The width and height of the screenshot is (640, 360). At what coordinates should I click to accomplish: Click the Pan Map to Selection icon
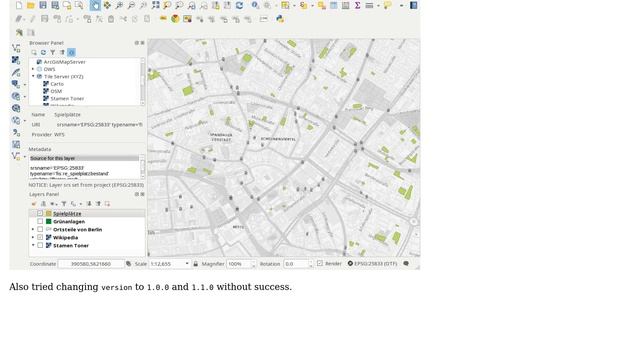point(107,5)
